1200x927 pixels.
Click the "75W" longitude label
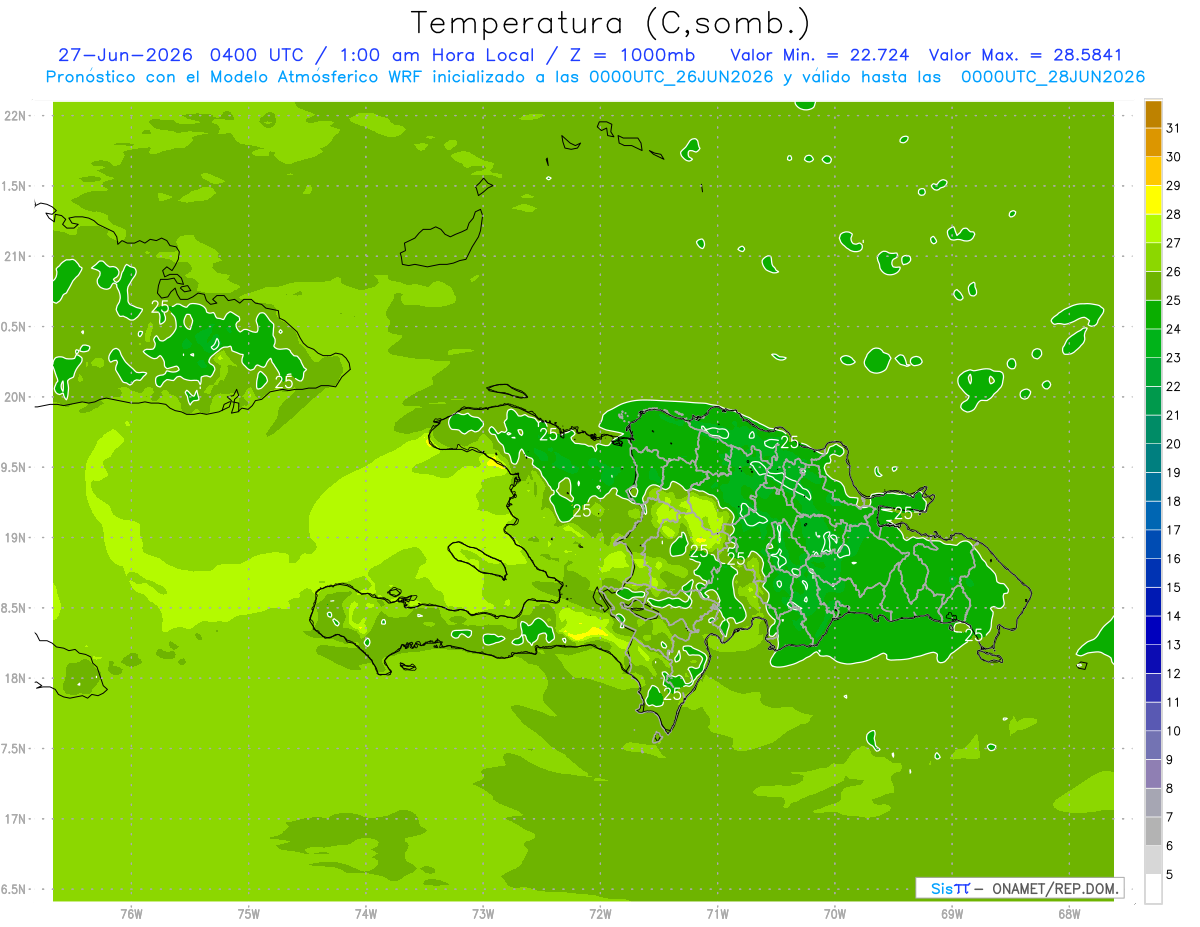click(249, 914)
